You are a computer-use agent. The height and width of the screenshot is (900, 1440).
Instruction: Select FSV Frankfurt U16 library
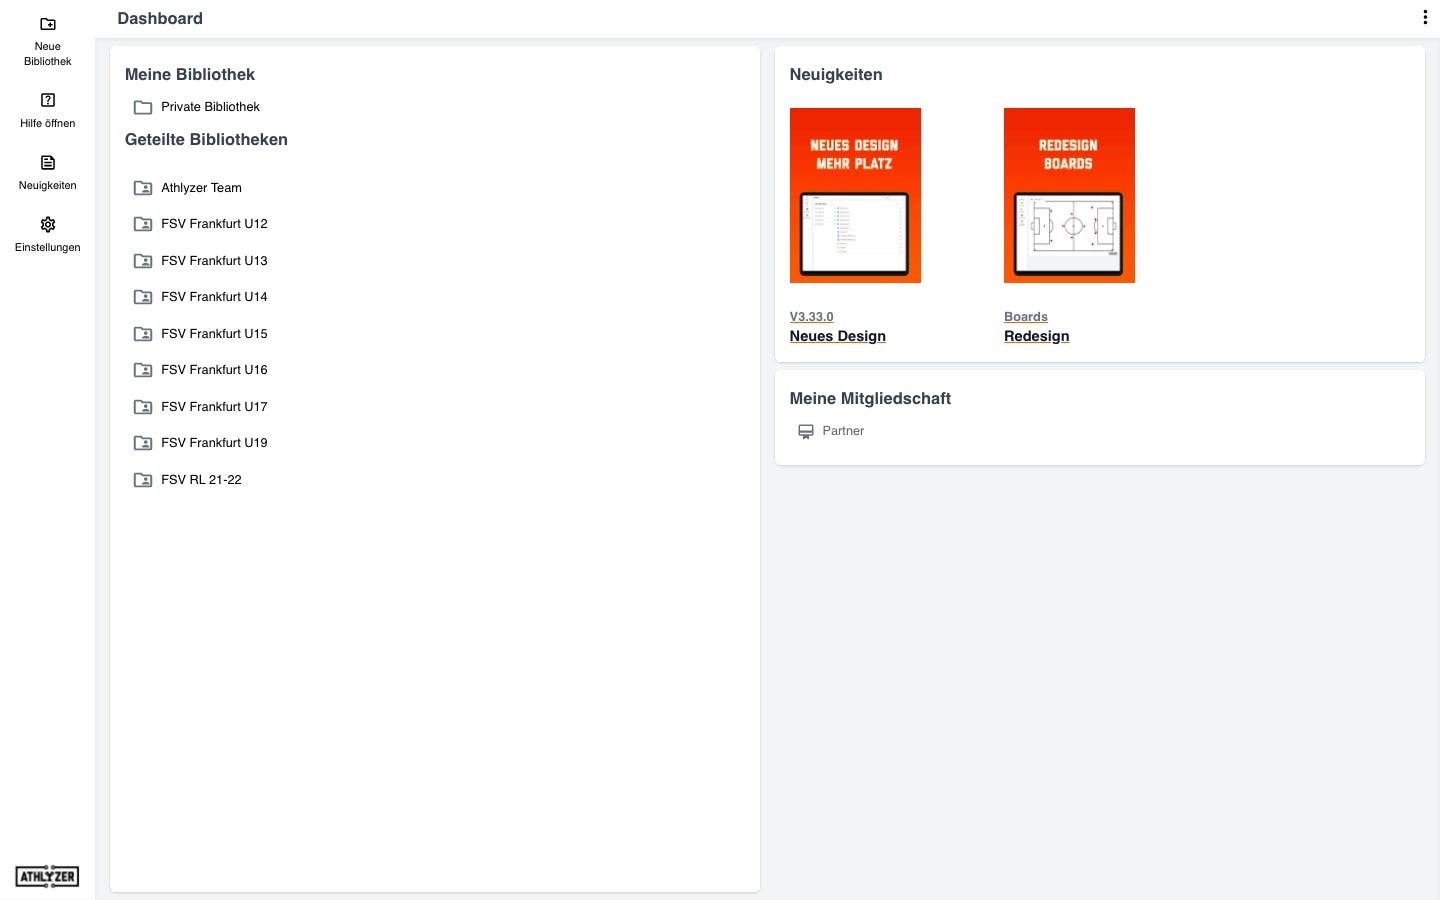pyautogui.click(x=214, y=370)
